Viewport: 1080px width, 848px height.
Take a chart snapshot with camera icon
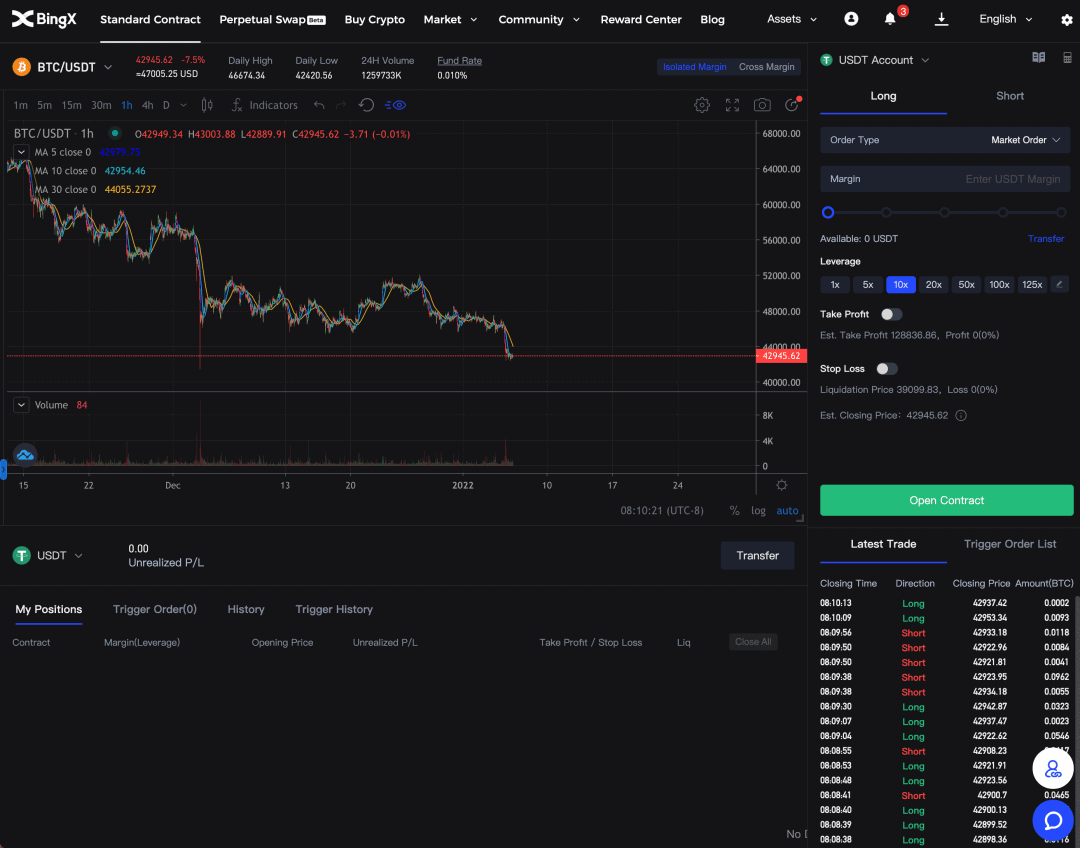click(762, 105)
